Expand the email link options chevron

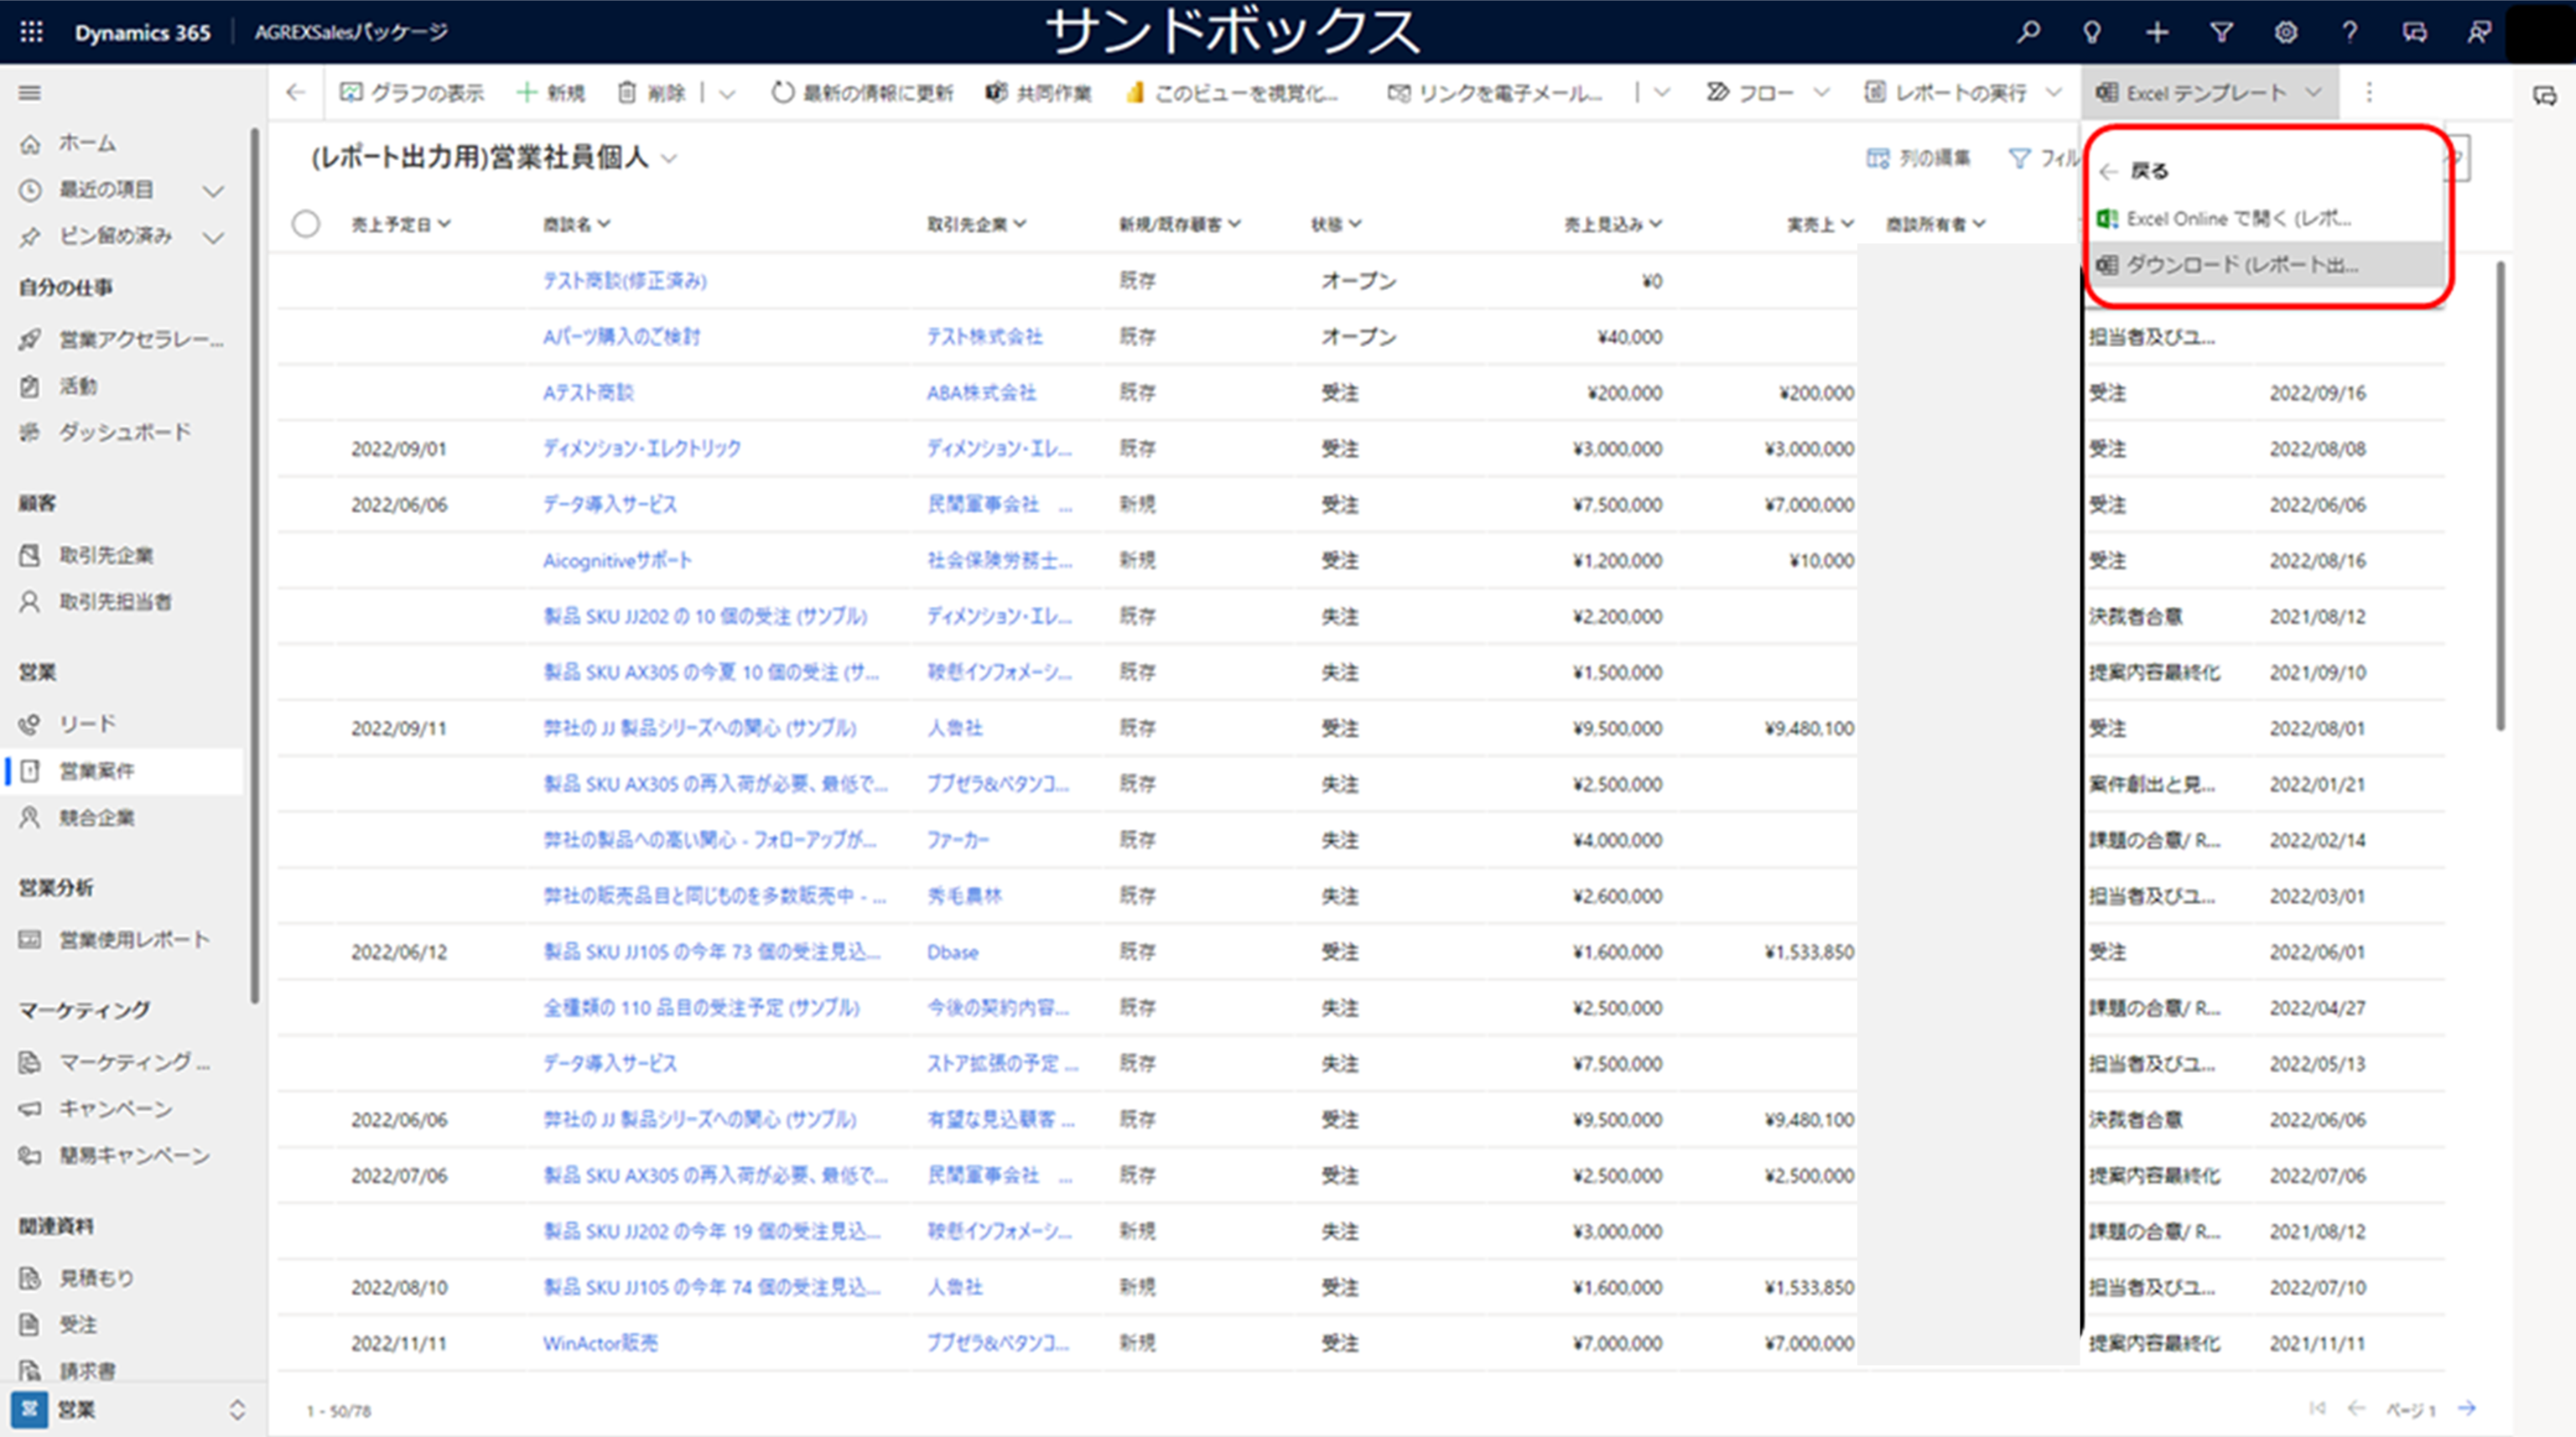(x=1662, y=93)
